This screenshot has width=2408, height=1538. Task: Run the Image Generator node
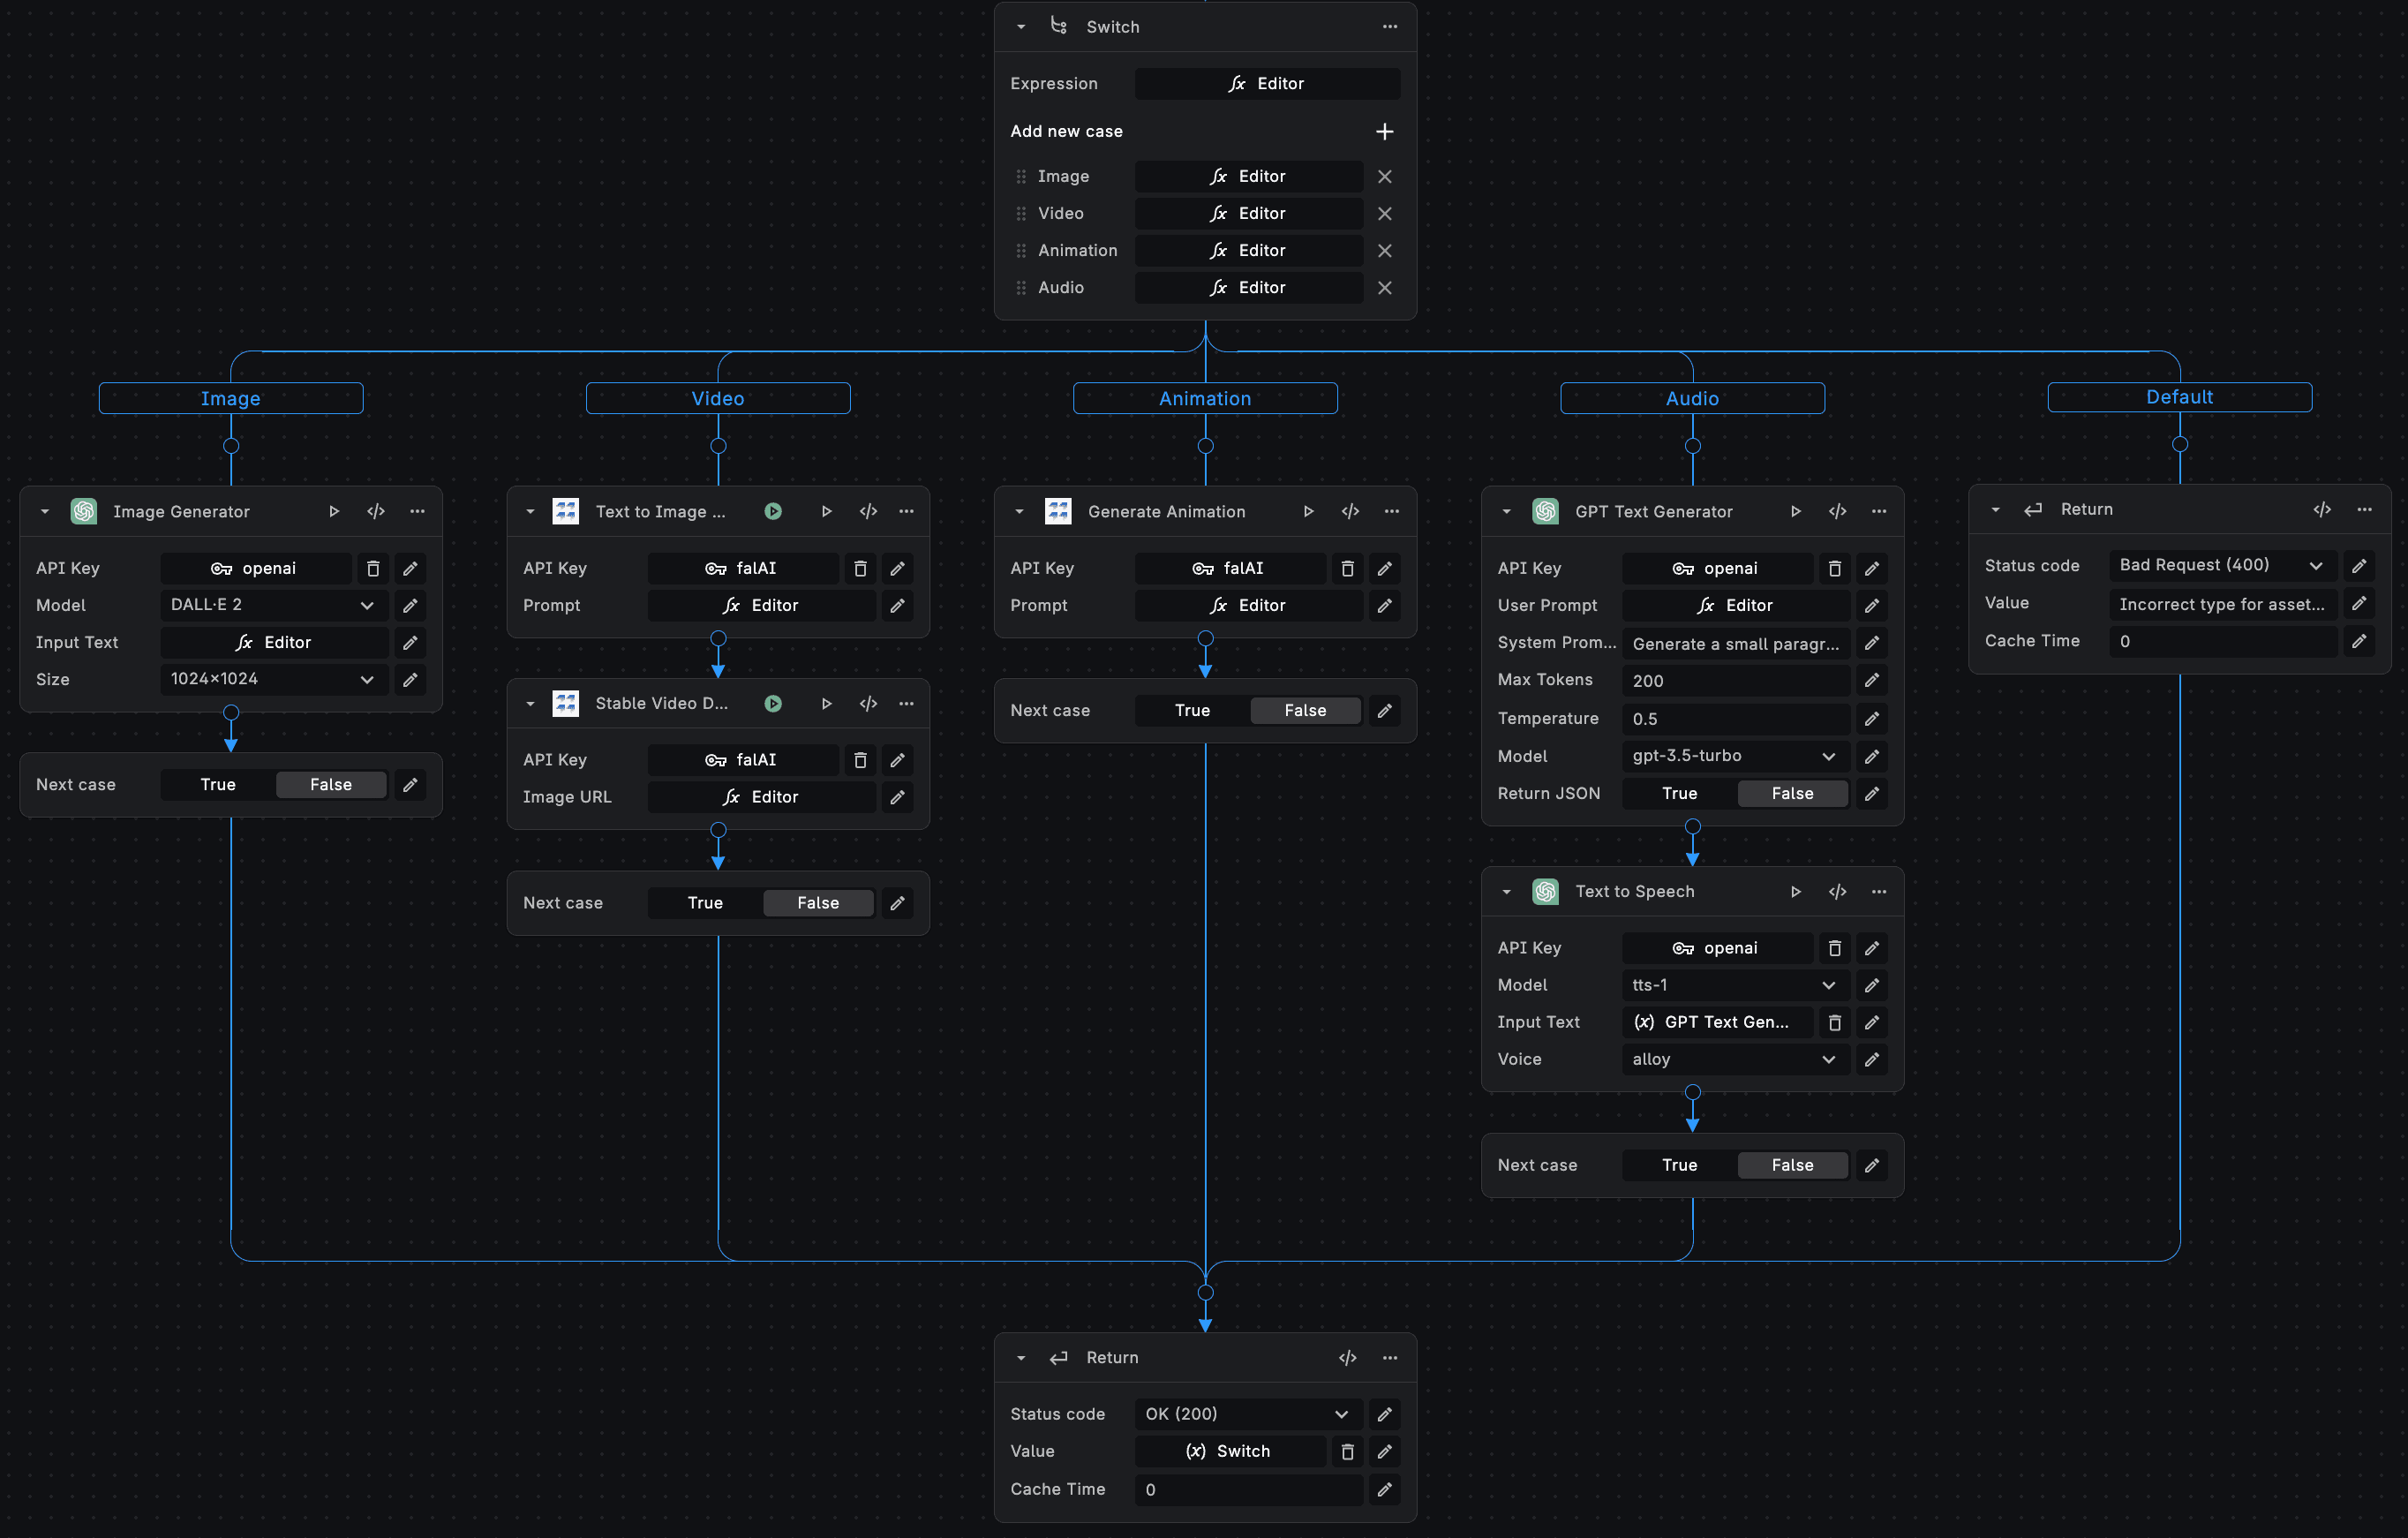(334, 511)
